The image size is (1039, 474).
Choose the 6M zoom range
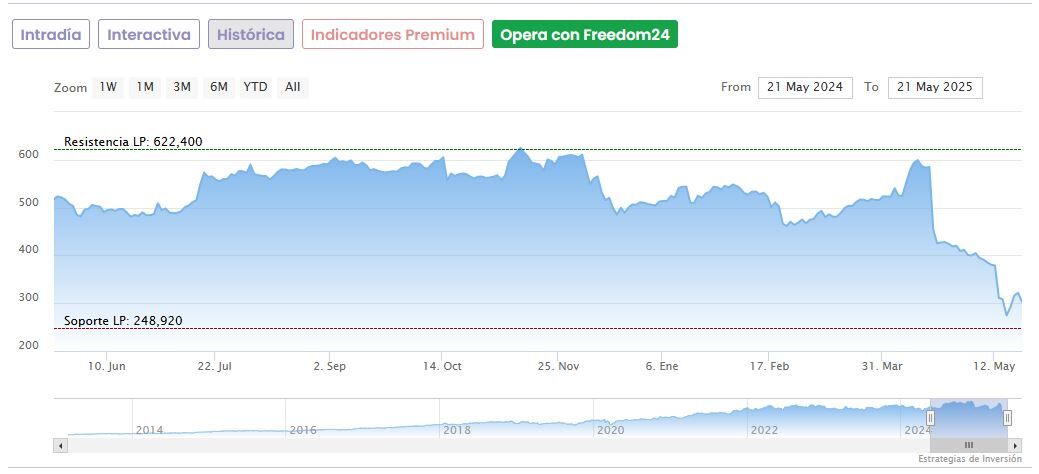coord(218,87)
